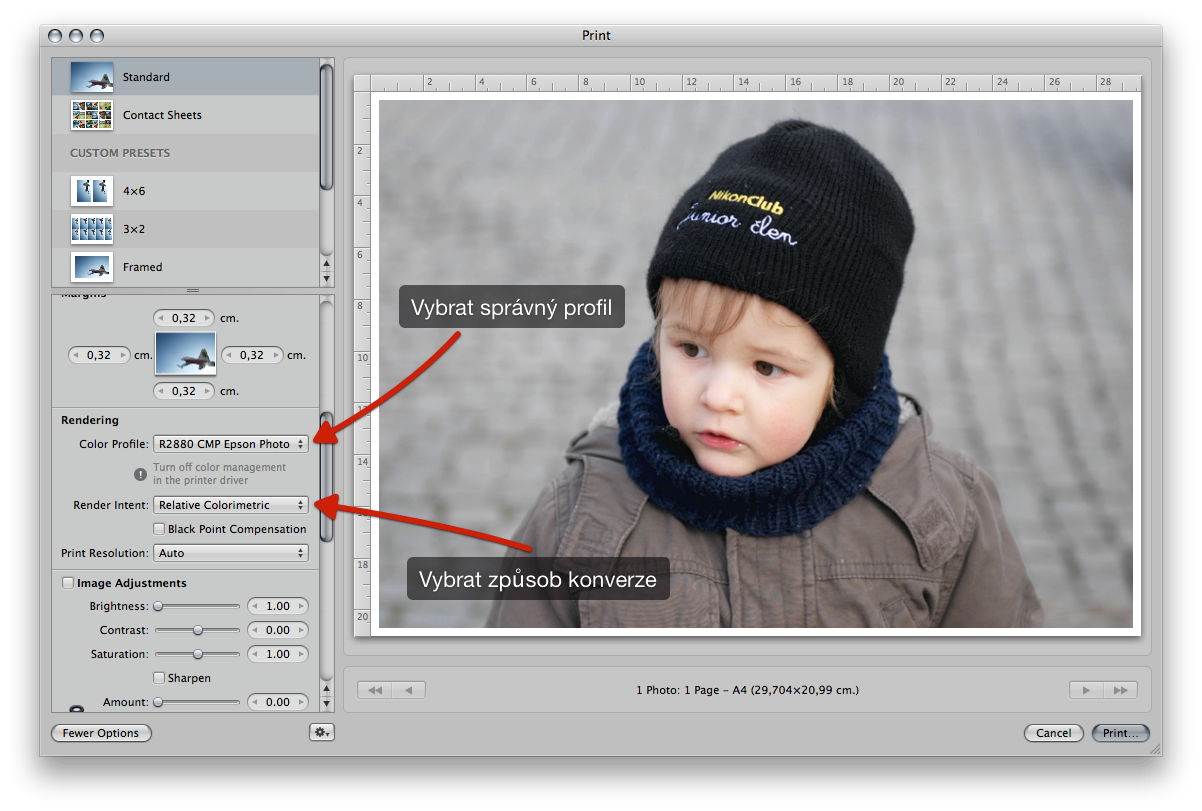Choose the Contact Sheets preset icon
Screen dimensions: 1202x811
(x=91, y=115)
